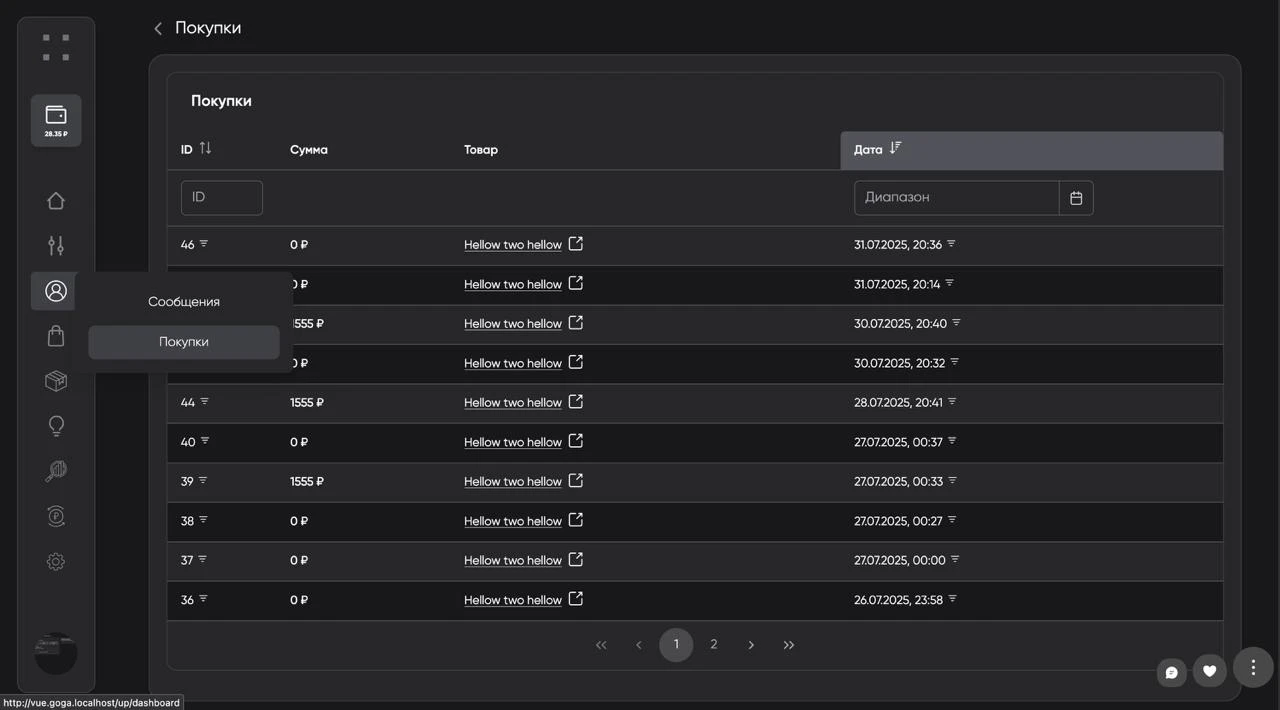Select Сообщения from the flyout menu
Viewport: 1280px width, 710px height.
(184, 302)
